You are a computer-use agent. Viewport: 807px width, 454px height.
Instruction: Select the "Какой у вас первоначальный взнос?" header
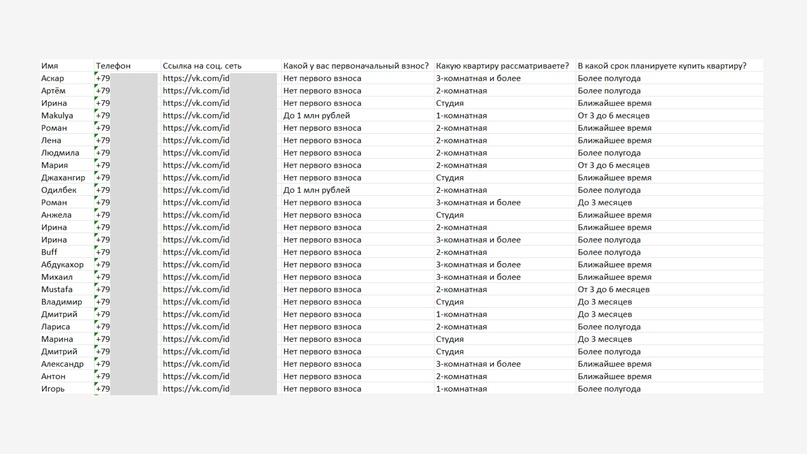[x=356, y=66]
